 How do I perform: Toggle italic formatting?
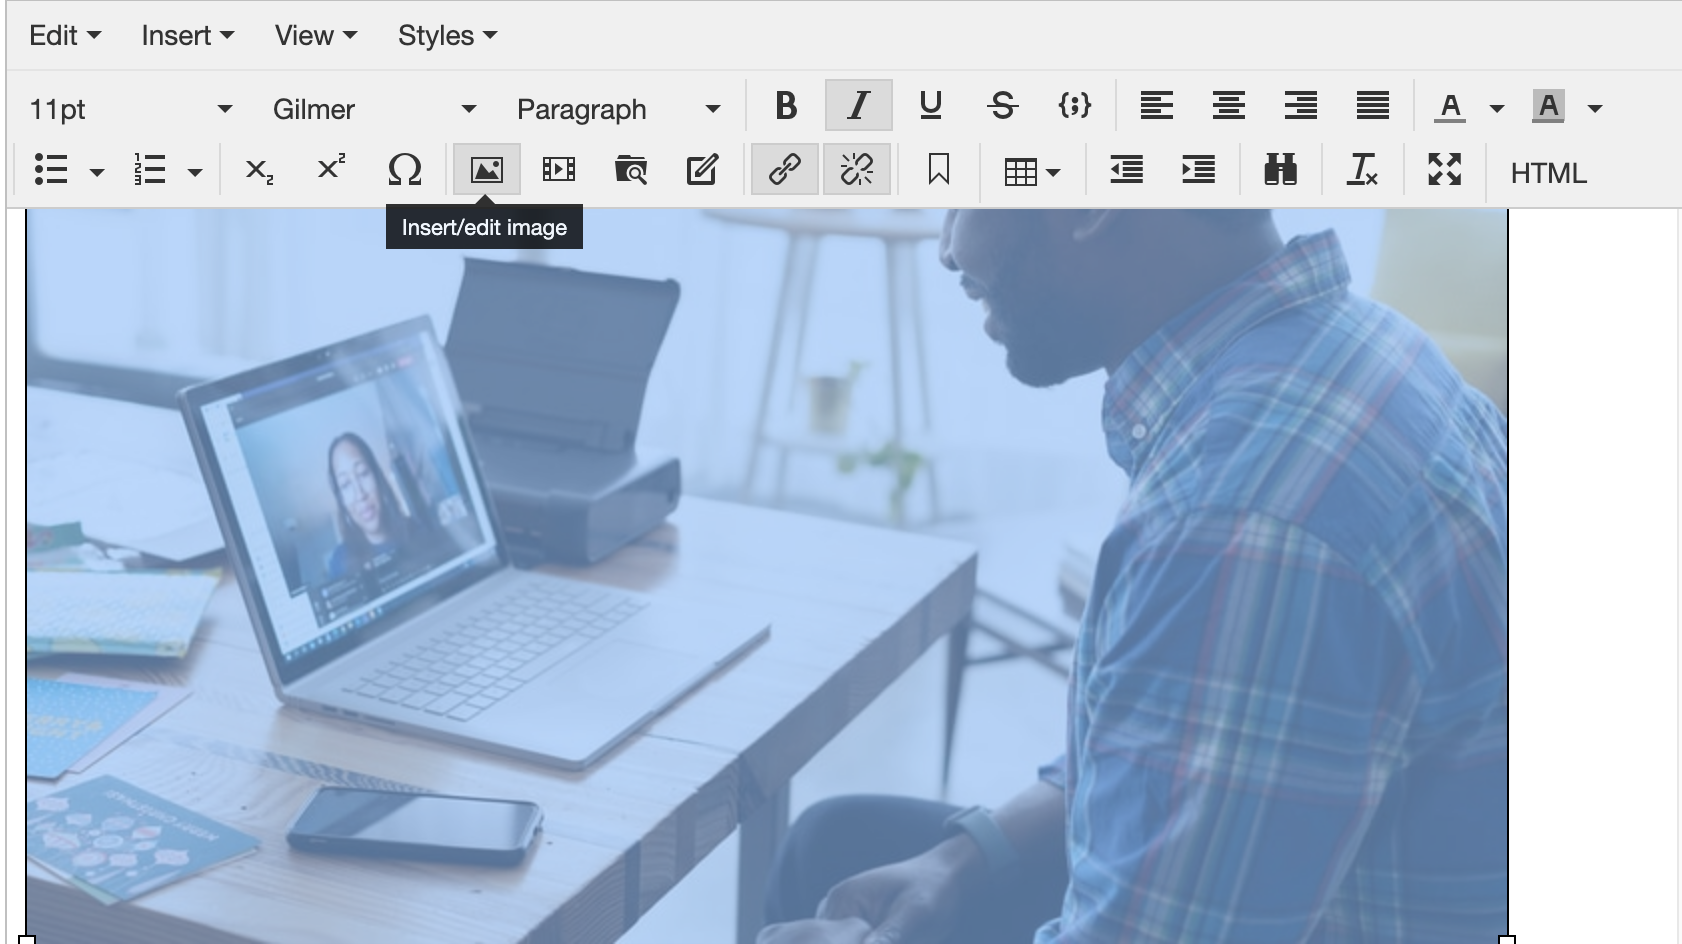click(x=858, y=106)
